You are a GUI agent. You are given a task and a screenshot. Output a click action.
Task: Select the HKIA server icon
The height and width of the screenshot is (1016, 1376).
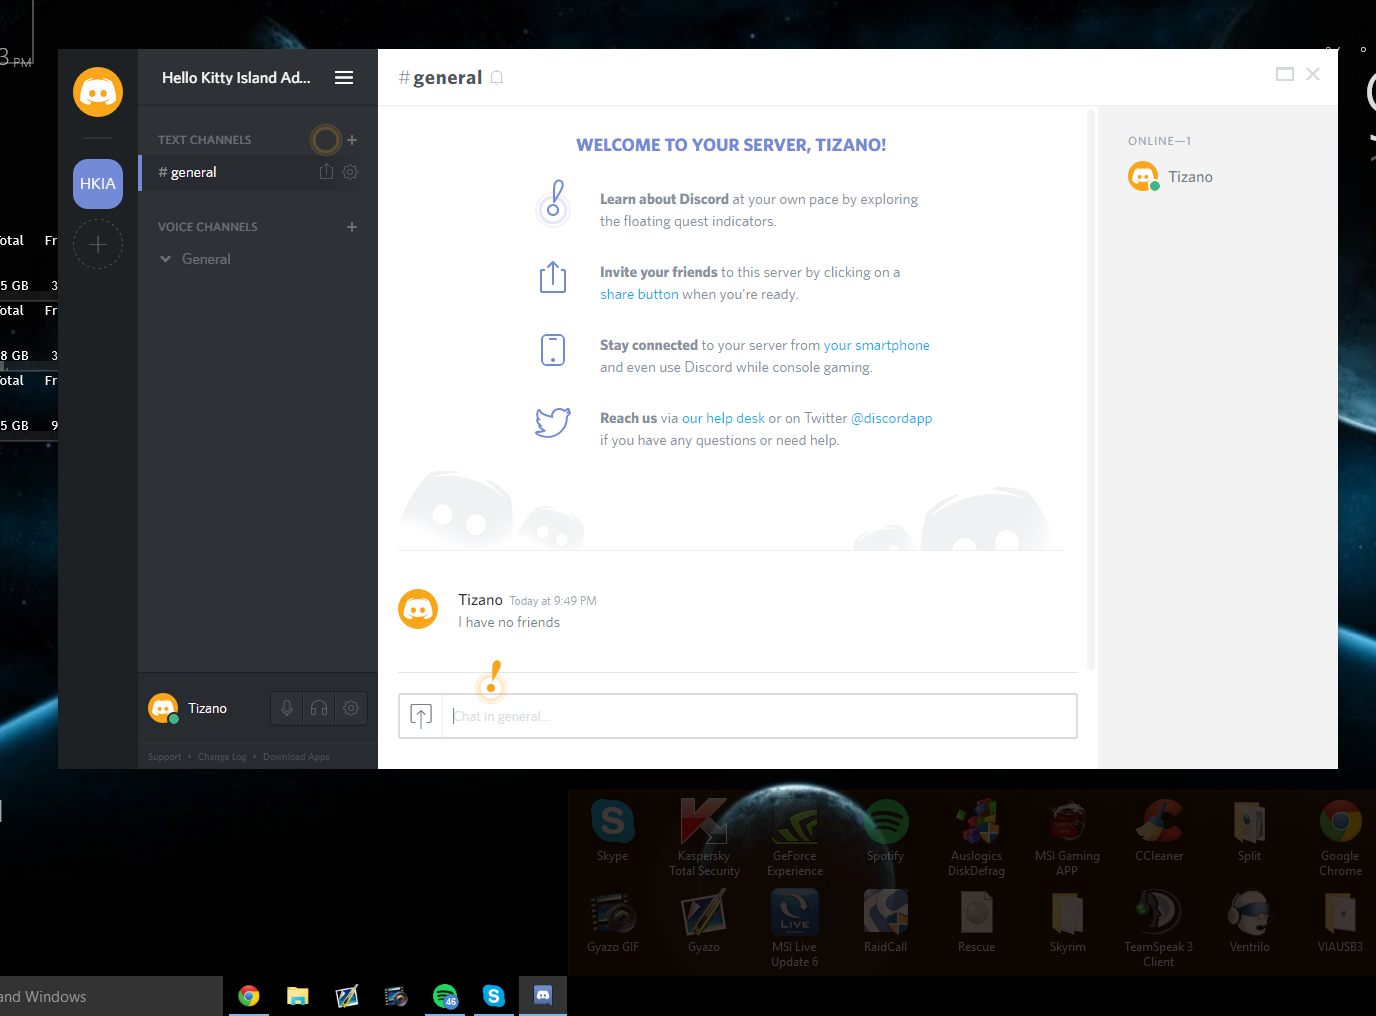pos(98,184)
